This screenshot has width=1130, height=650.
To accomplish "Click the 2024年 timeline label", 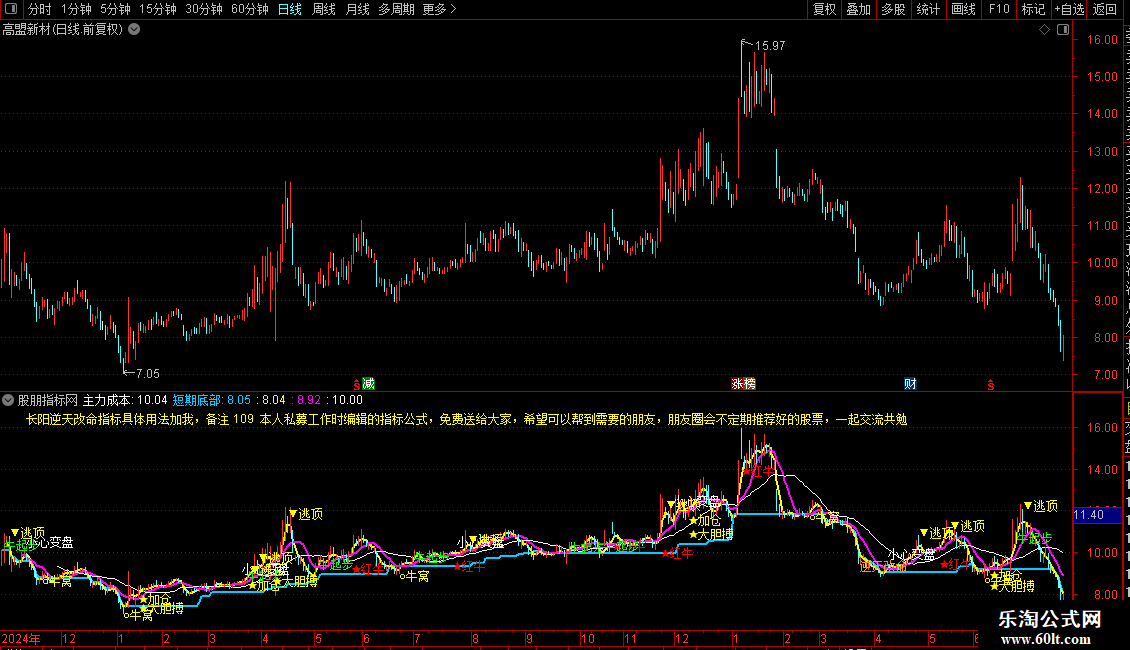I will point(21,638).
